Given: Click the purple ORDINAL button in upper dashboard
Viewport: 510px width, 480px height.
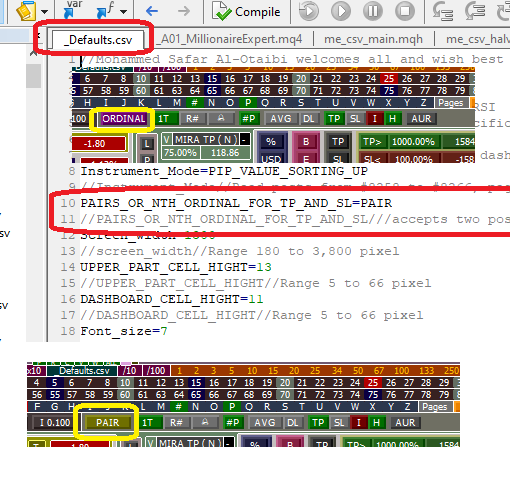Looking at the screenshot, I should (x=123, y=119).
